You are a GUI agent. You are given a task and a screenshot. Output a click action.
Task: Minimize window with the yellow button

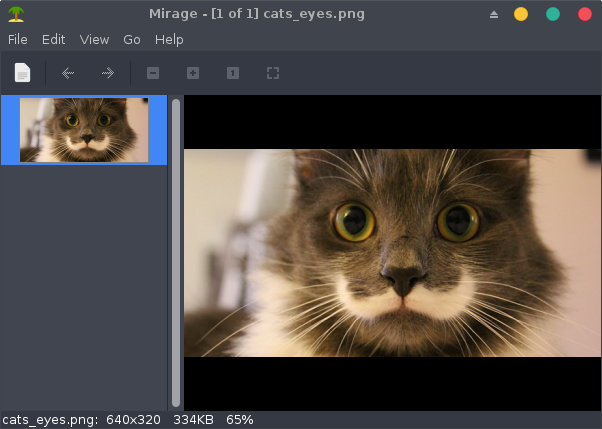point(521,14)
